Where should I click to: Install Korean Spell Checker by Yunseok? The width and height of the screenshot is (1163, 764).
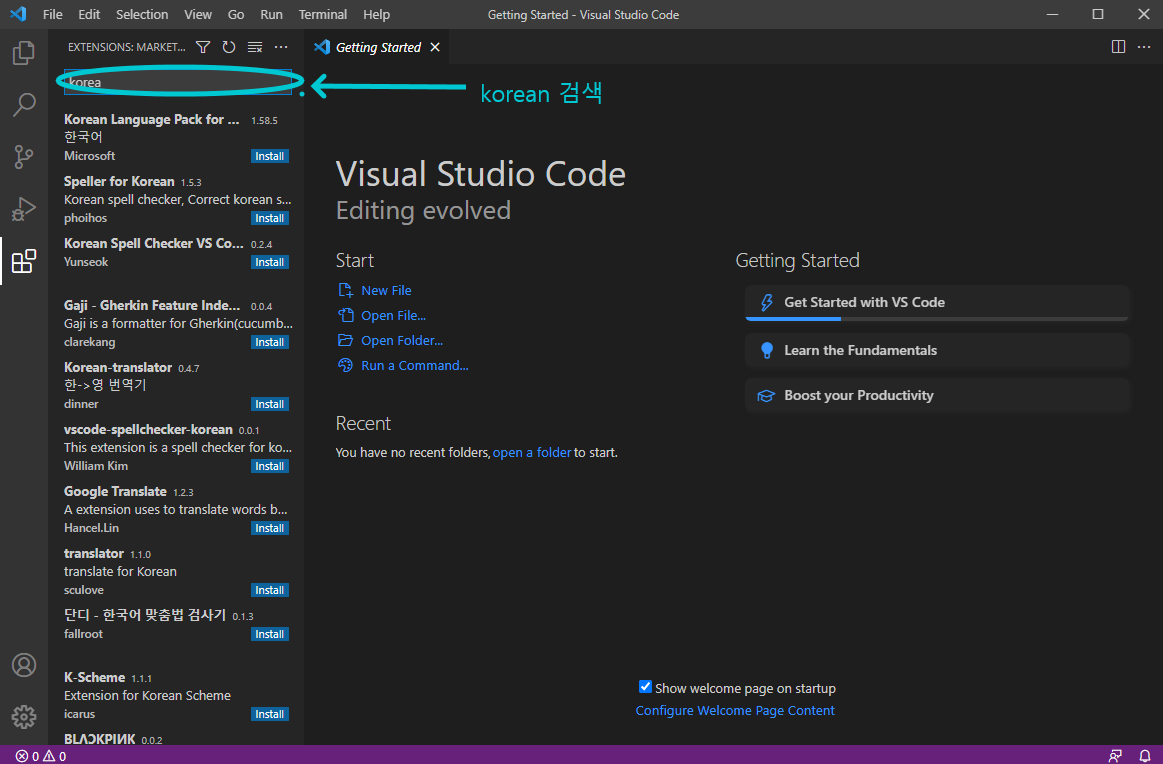point(269,263)
